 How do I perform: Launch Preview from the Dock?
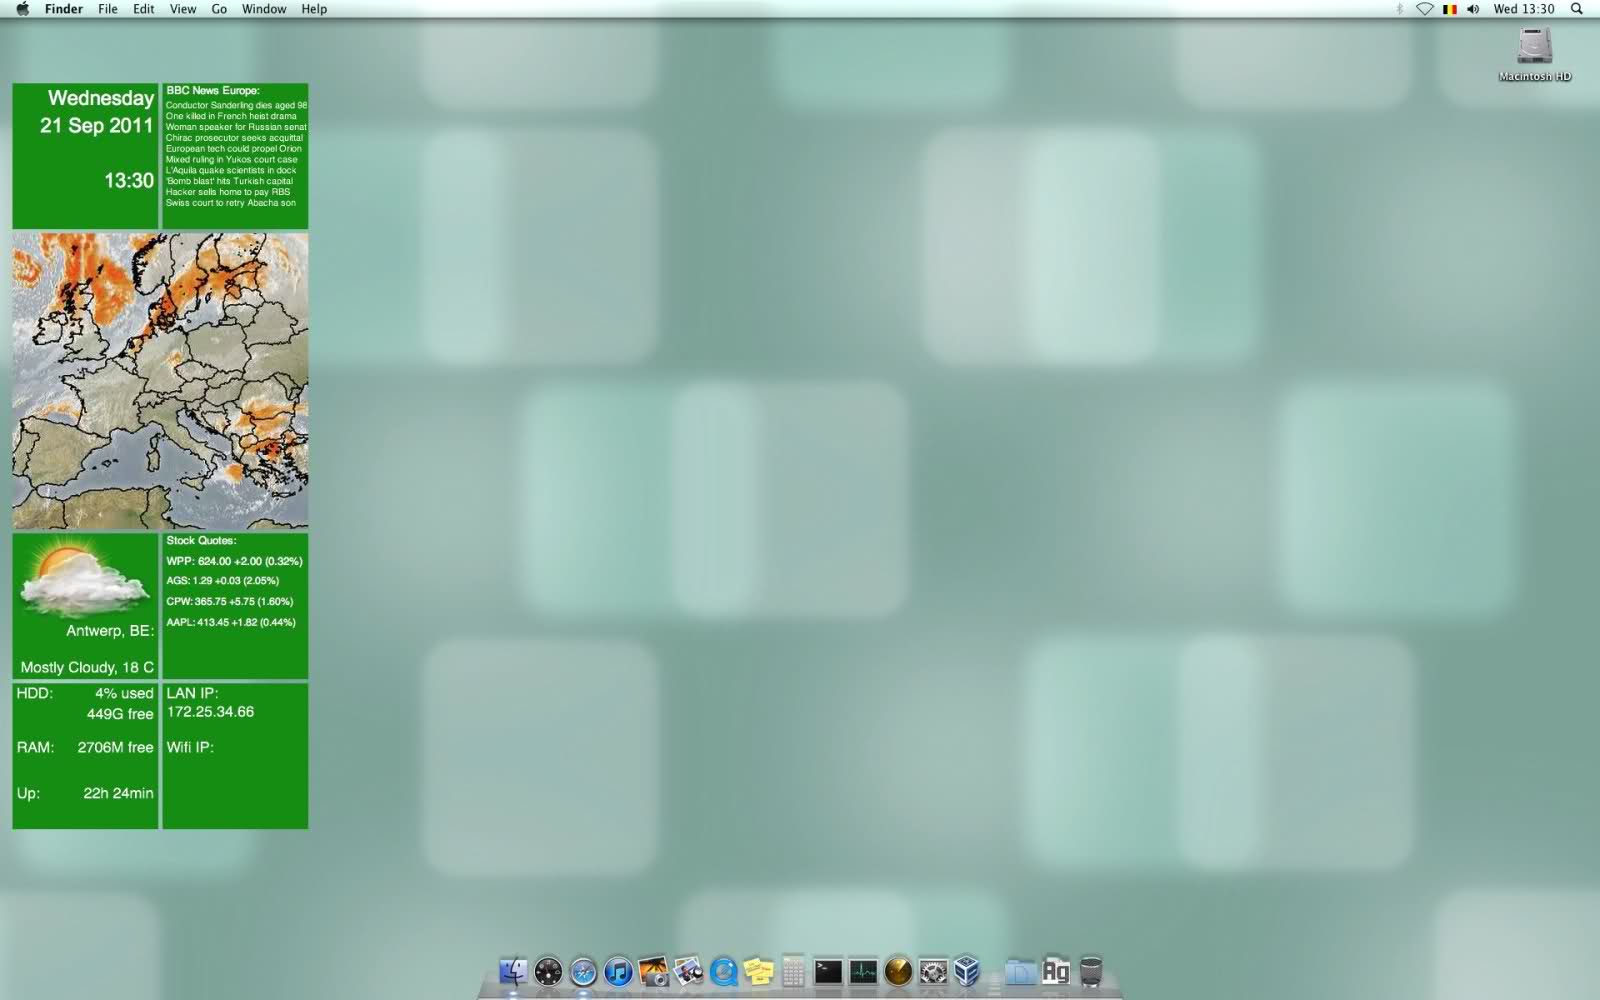[688, 970]
